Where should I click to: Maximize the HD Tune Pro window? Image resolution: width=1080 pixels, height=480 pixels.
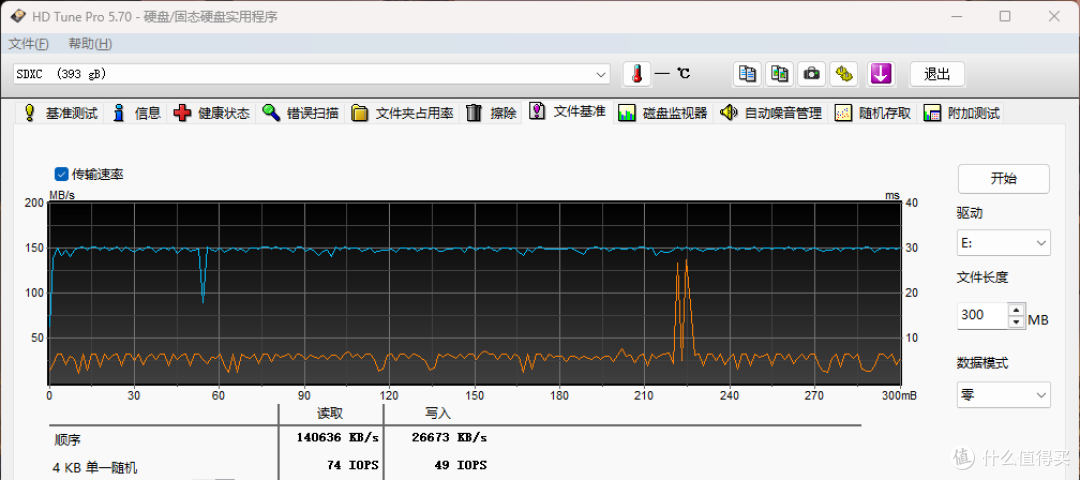pyautogui.click(x=1005, y=17)
